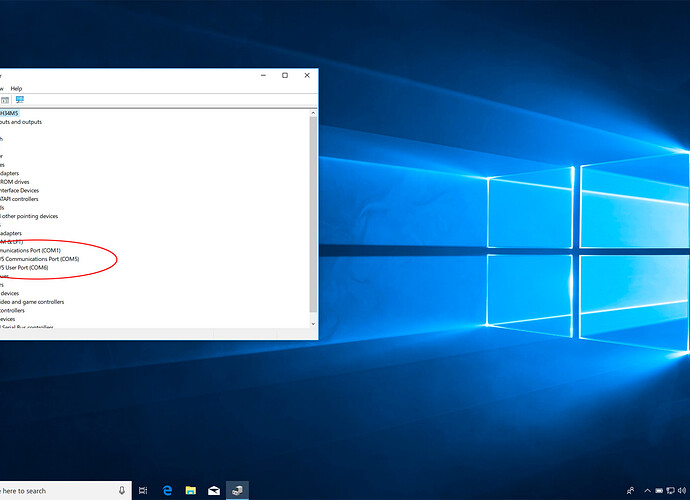
Task: Select the 'Communications Port (COM5)' entry
Action: (40, 259)
